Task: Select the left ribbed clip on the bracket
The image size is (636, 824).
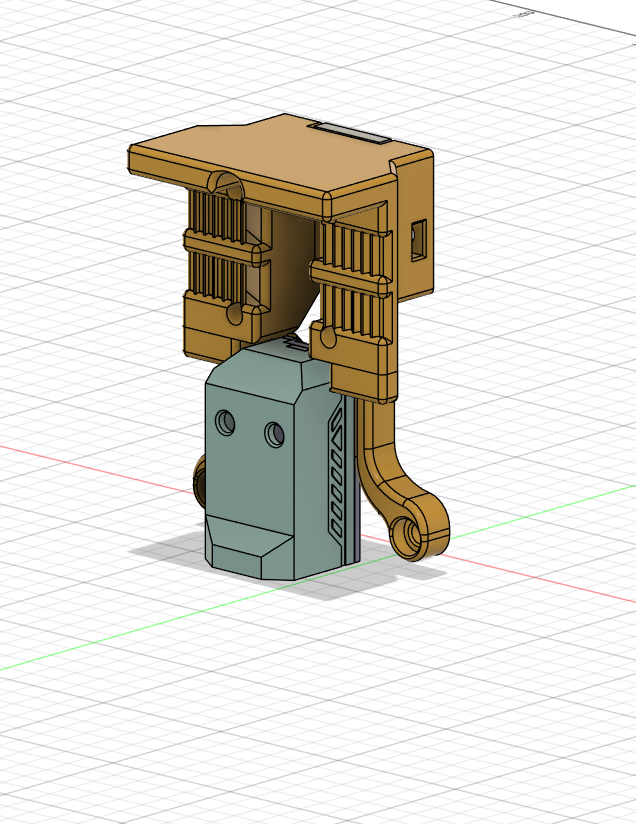Action: click(x=226, y=273)
